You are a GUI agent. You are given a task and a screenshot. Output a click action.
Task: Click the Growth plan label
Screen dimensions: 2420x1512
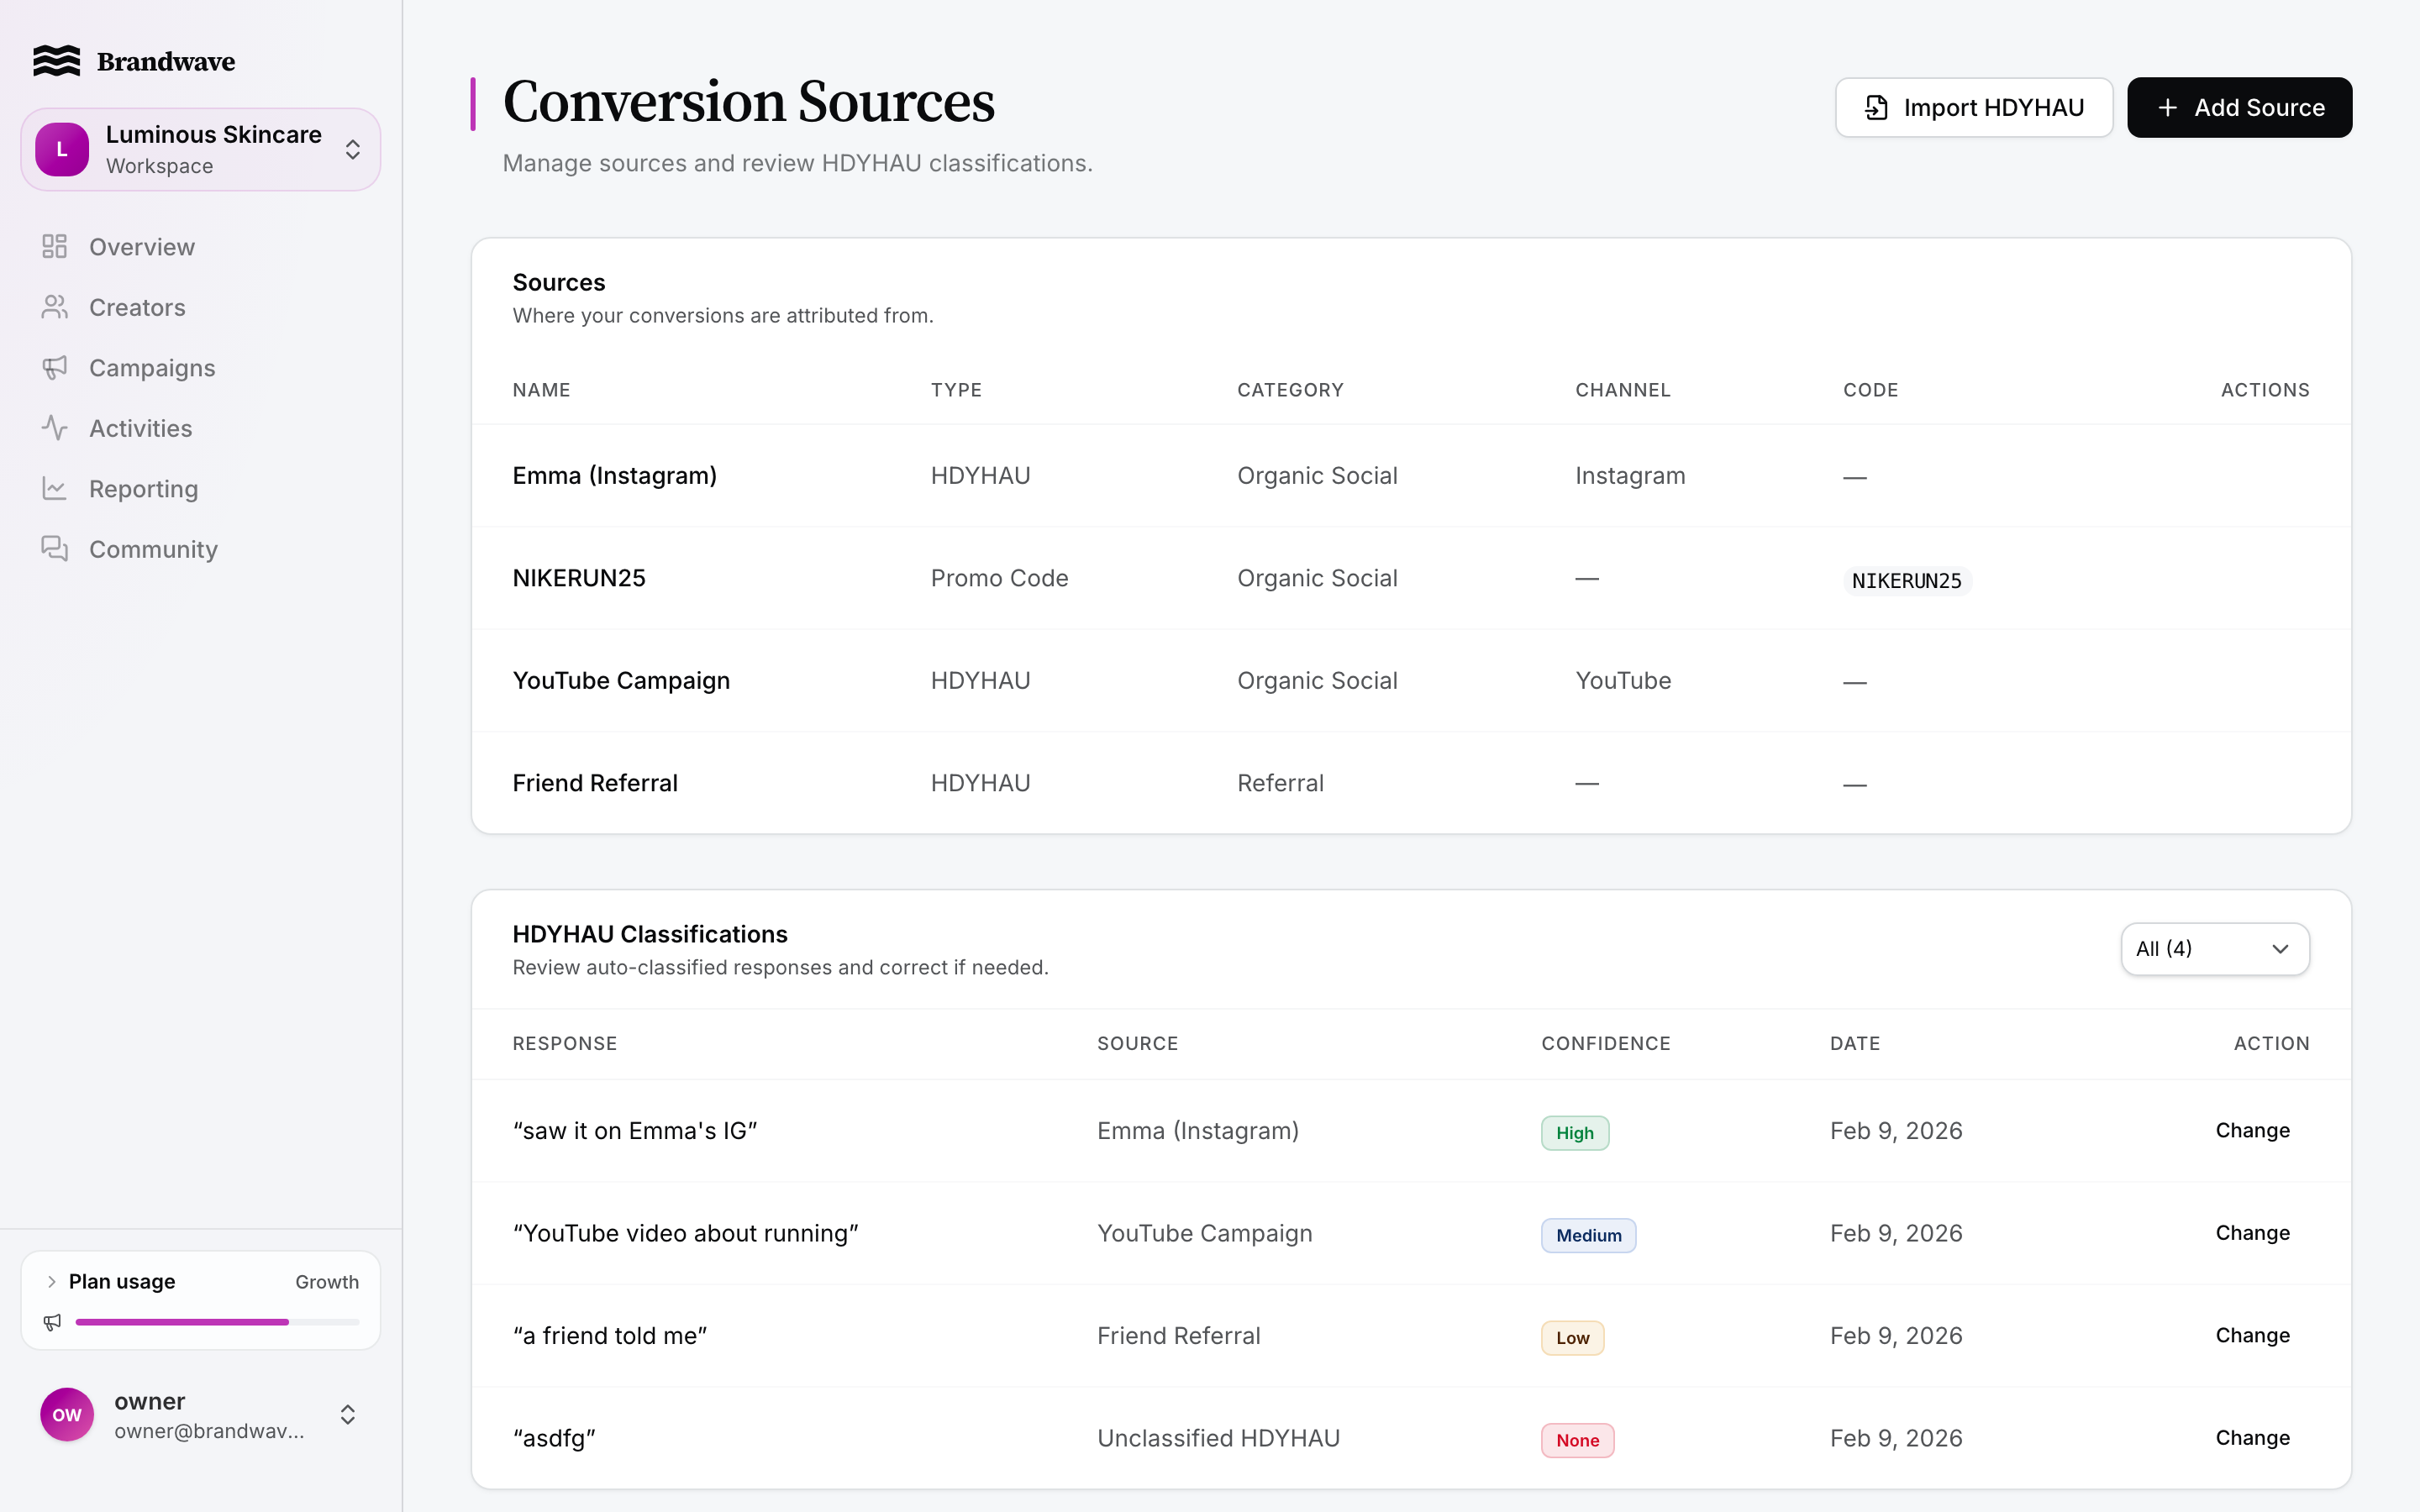pos(327,1282)
